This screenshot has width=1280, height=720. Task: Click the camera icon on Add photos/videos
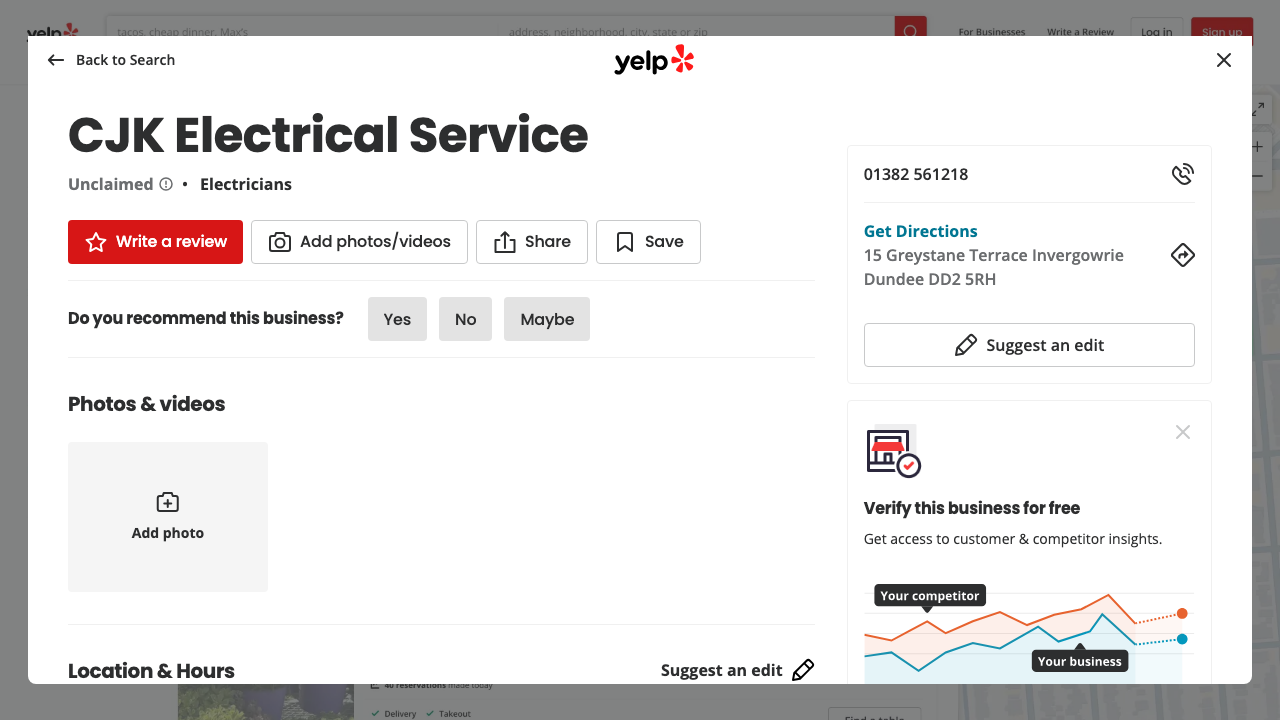(280, 241)
